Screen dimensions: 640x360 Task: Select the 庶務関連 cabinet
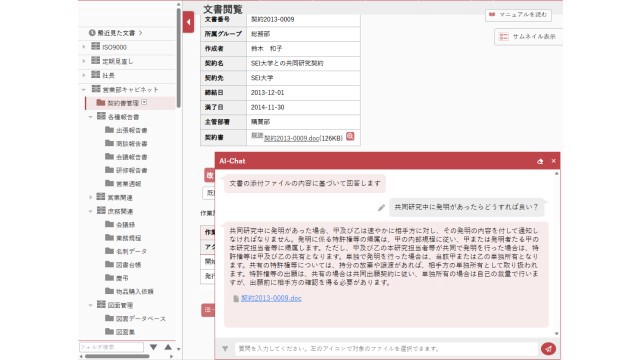coord(115,211)
